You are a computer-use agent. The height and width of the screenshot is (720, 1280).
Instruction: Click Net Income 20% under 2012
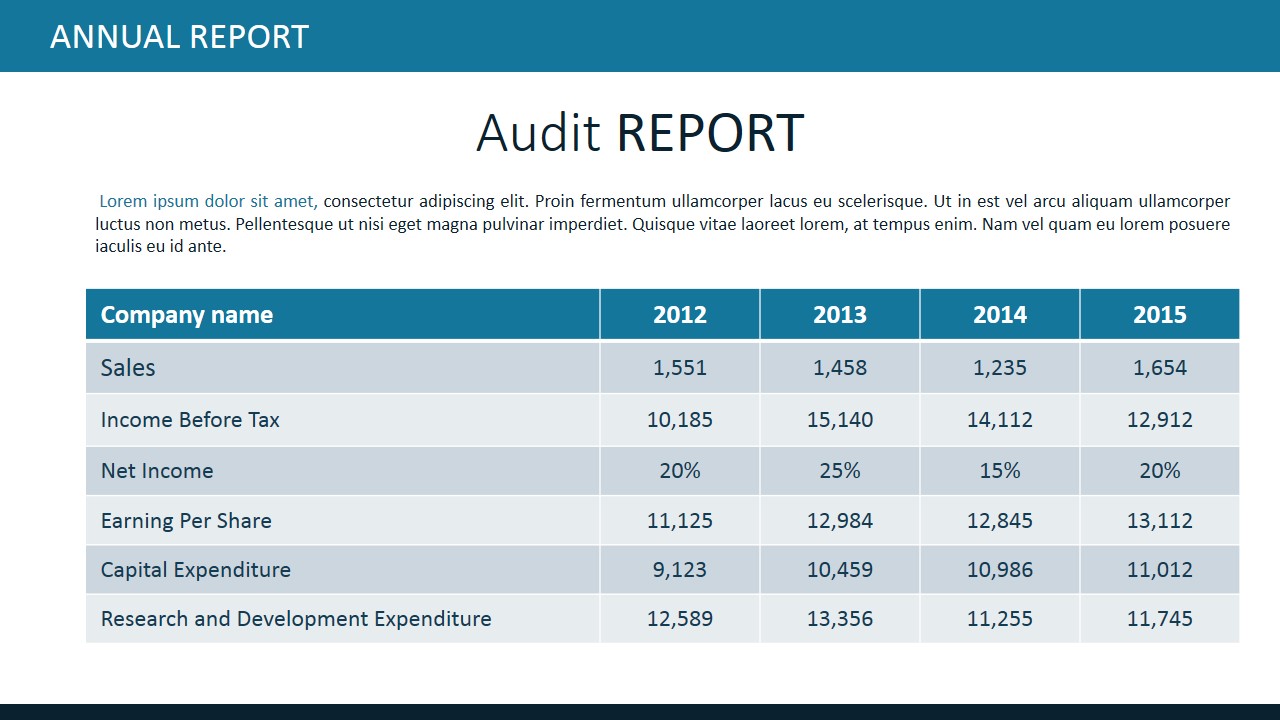click(x=680, y=471)
